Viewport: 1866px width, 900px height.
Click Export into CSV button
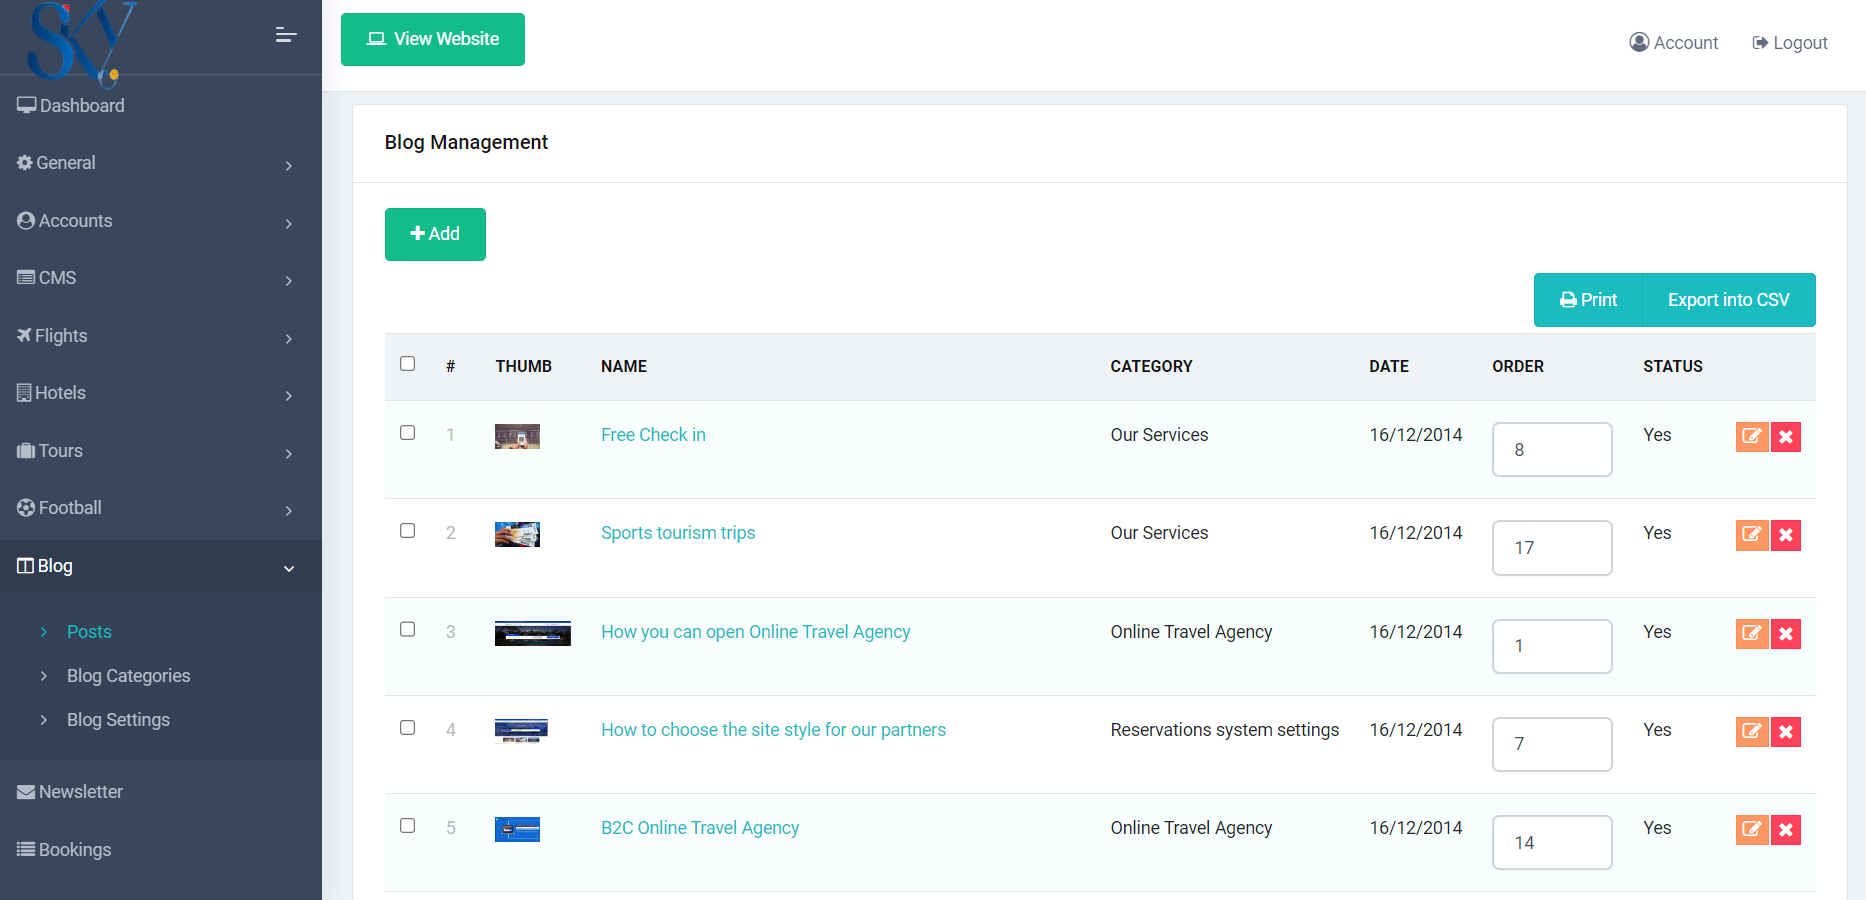pos(1728,300)
